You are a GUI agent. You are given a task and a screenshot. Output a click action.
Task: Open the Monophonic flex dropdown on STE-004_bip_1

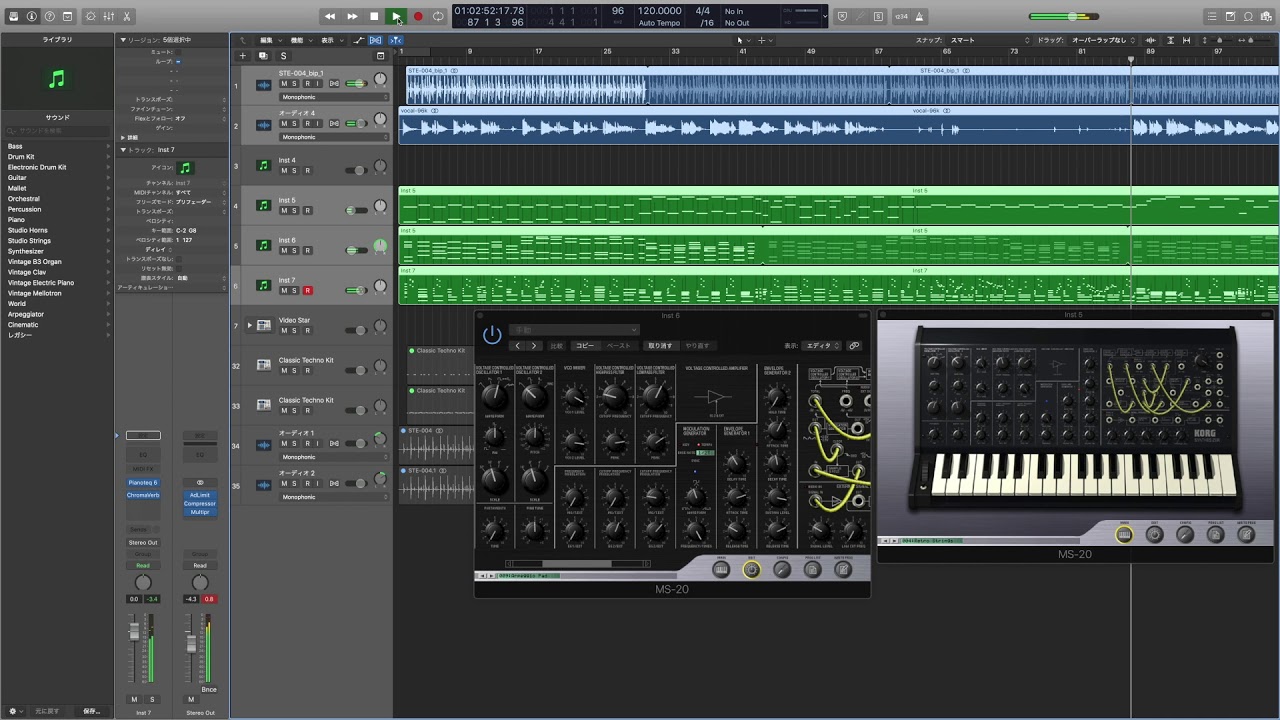click(x=334, y=97)
